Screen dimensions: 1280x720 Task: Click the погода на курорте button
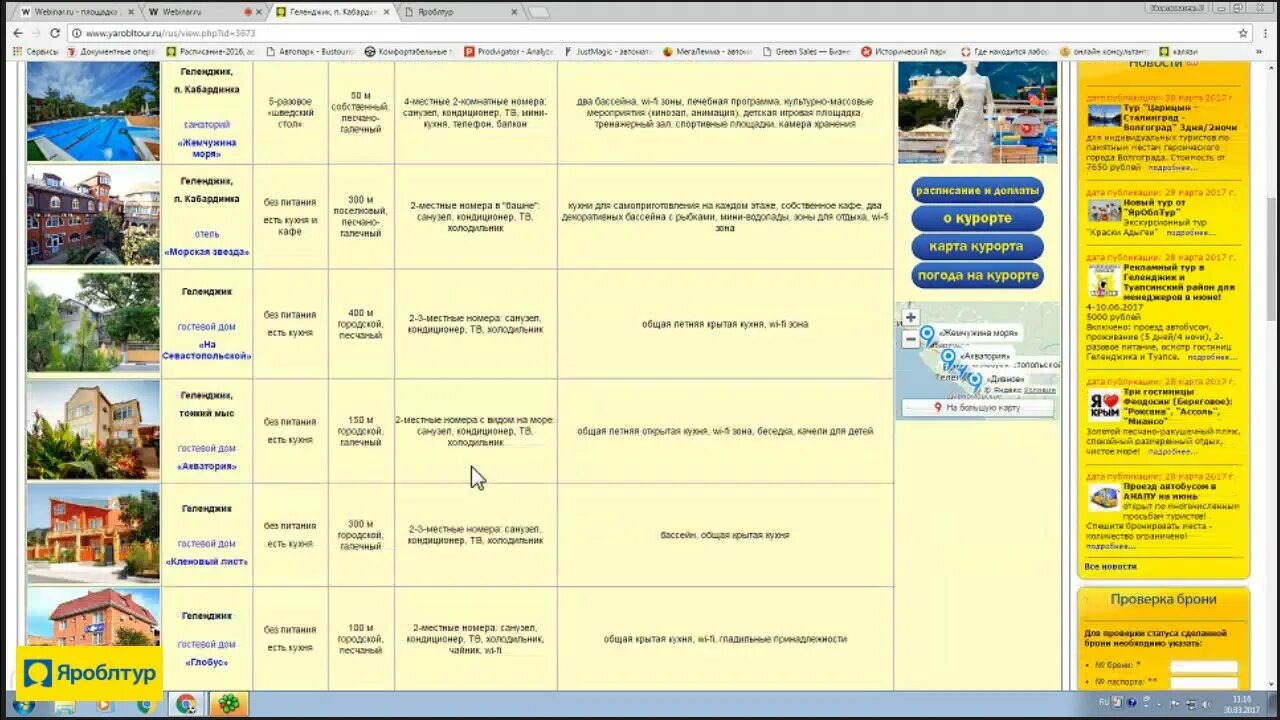point(977,275)
